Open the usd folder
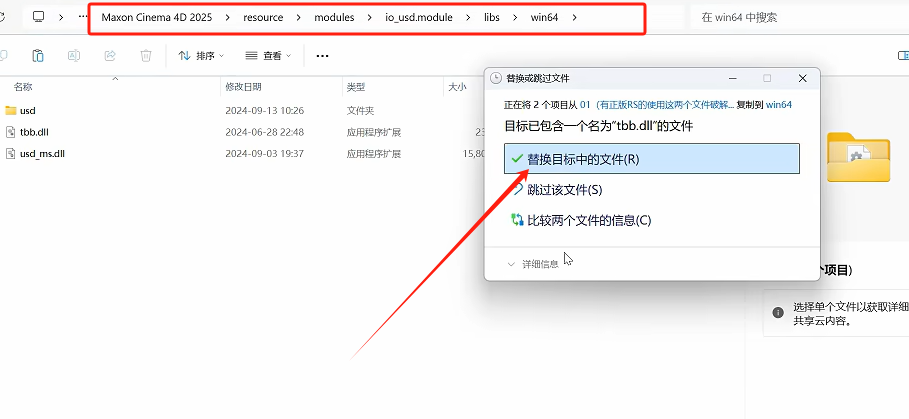909x419 pixels. point(27,110)
